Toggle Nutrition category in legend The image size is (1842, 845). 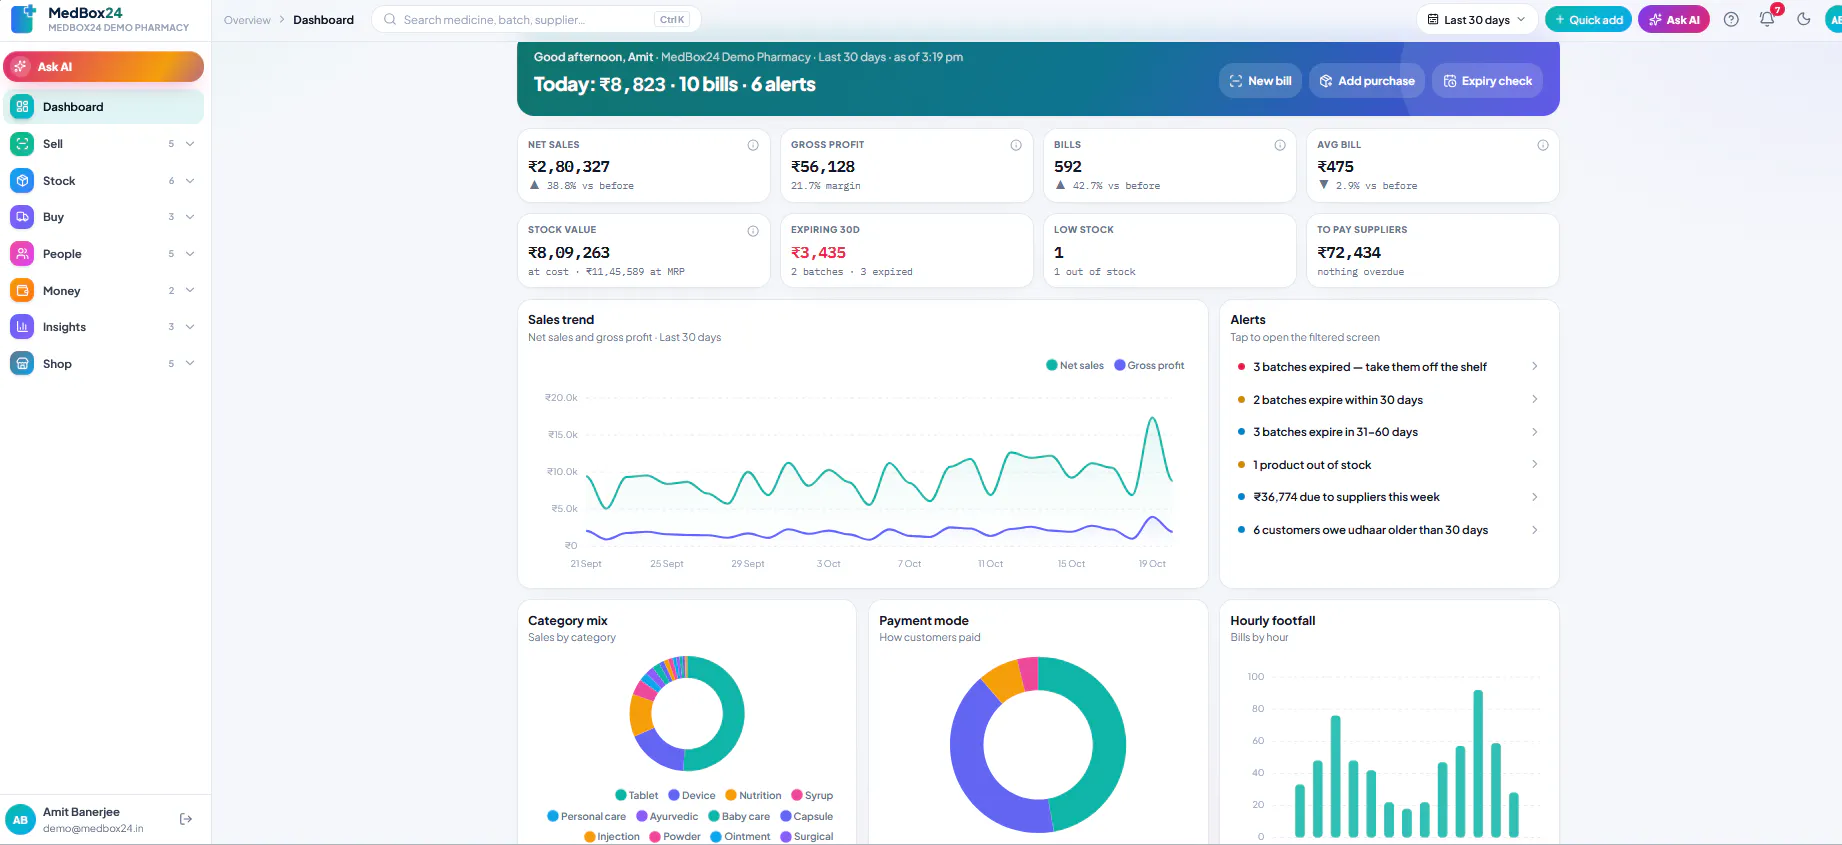pos(753,796)
